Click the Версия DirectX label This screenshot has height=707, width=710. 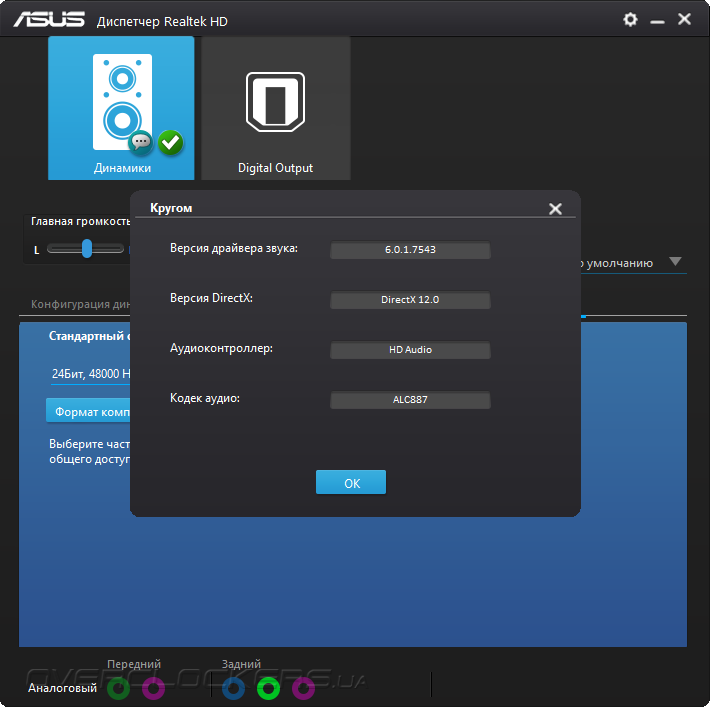(211, 298)
